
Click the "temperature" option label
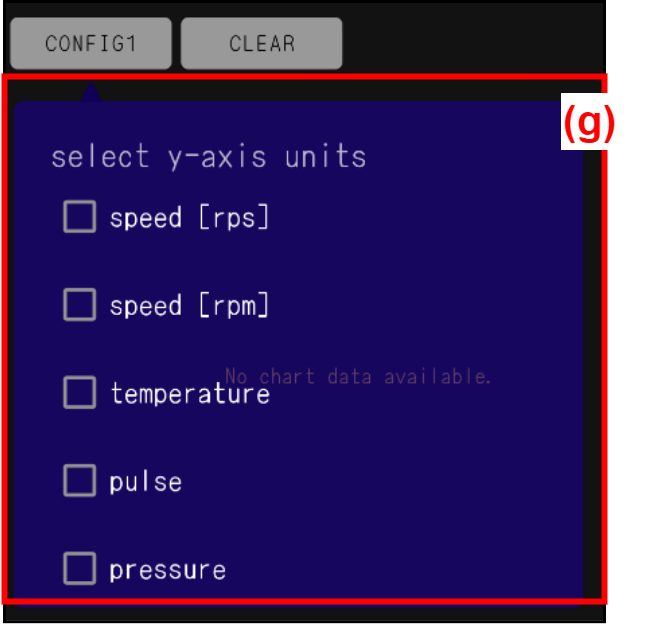coord(189,394)
